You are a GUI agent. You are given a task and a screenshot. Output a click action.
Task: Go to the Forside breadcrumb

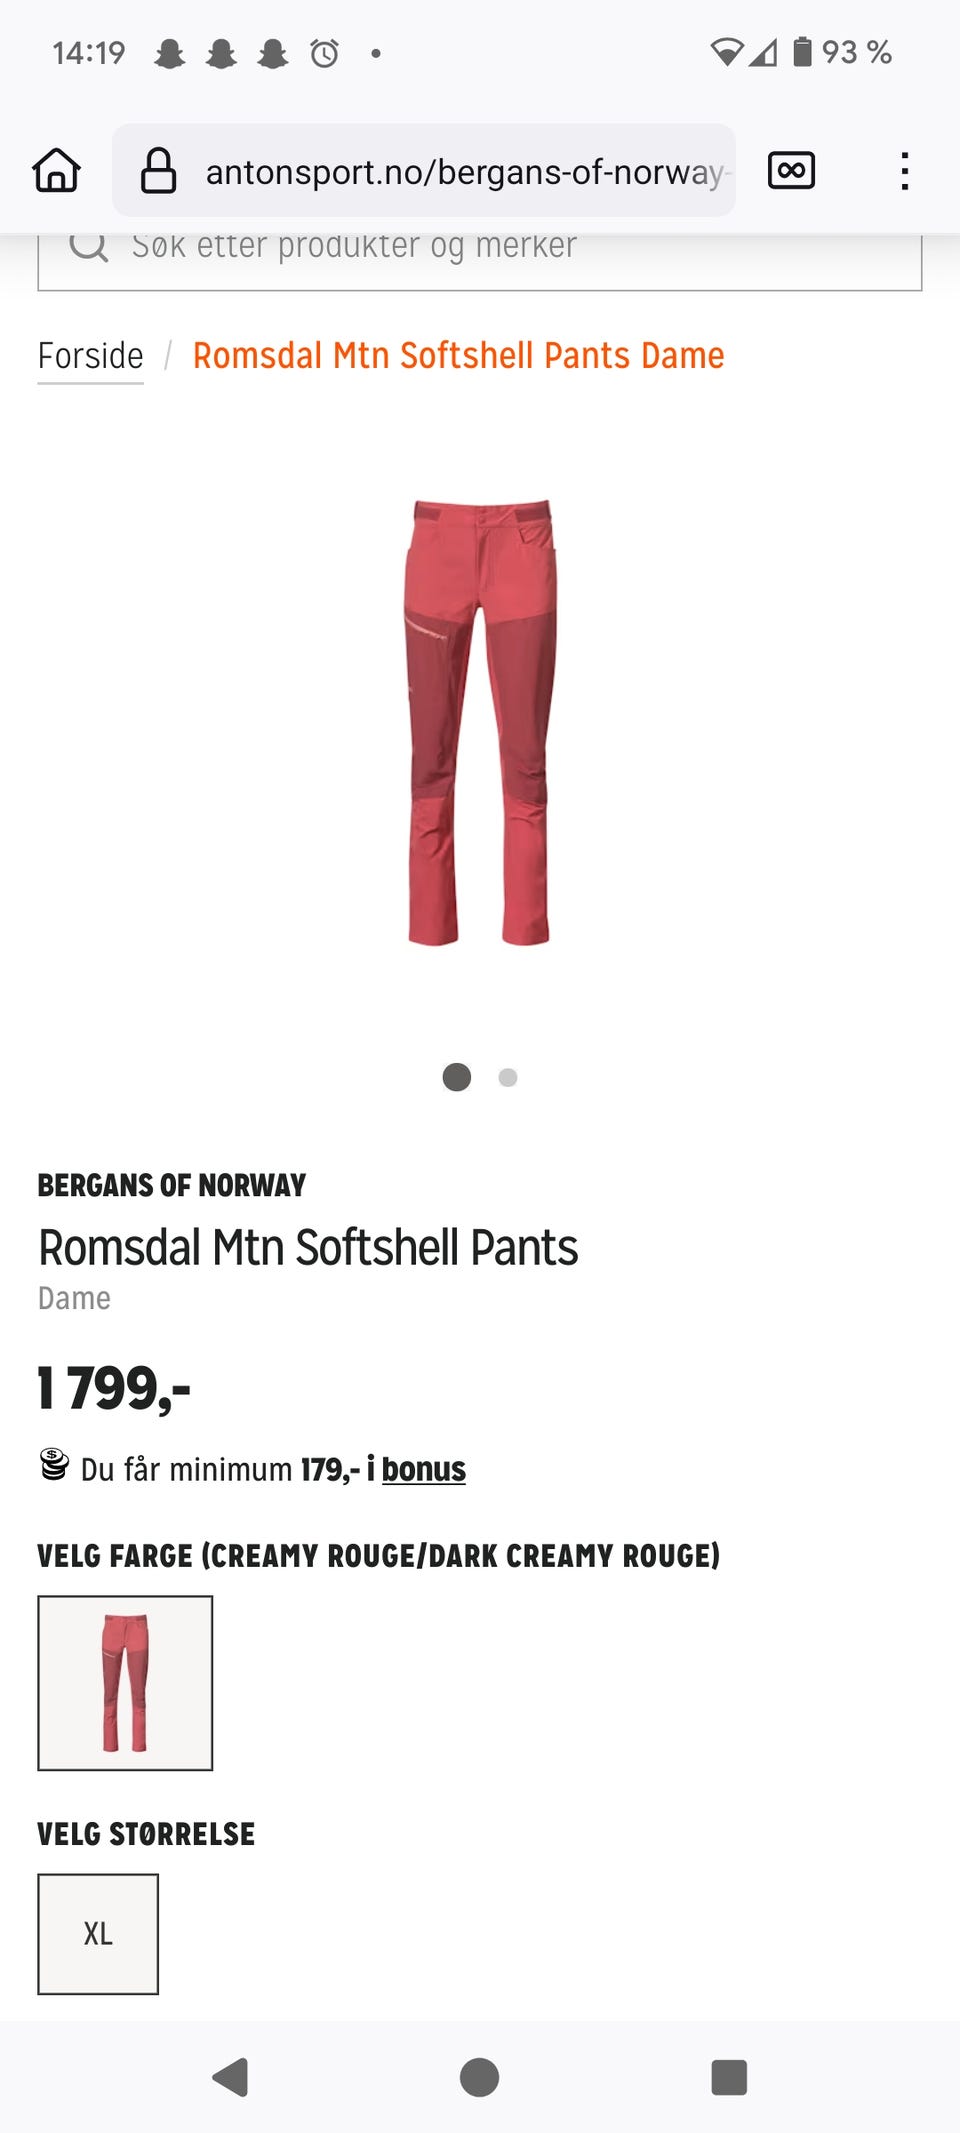coord(90,356)
